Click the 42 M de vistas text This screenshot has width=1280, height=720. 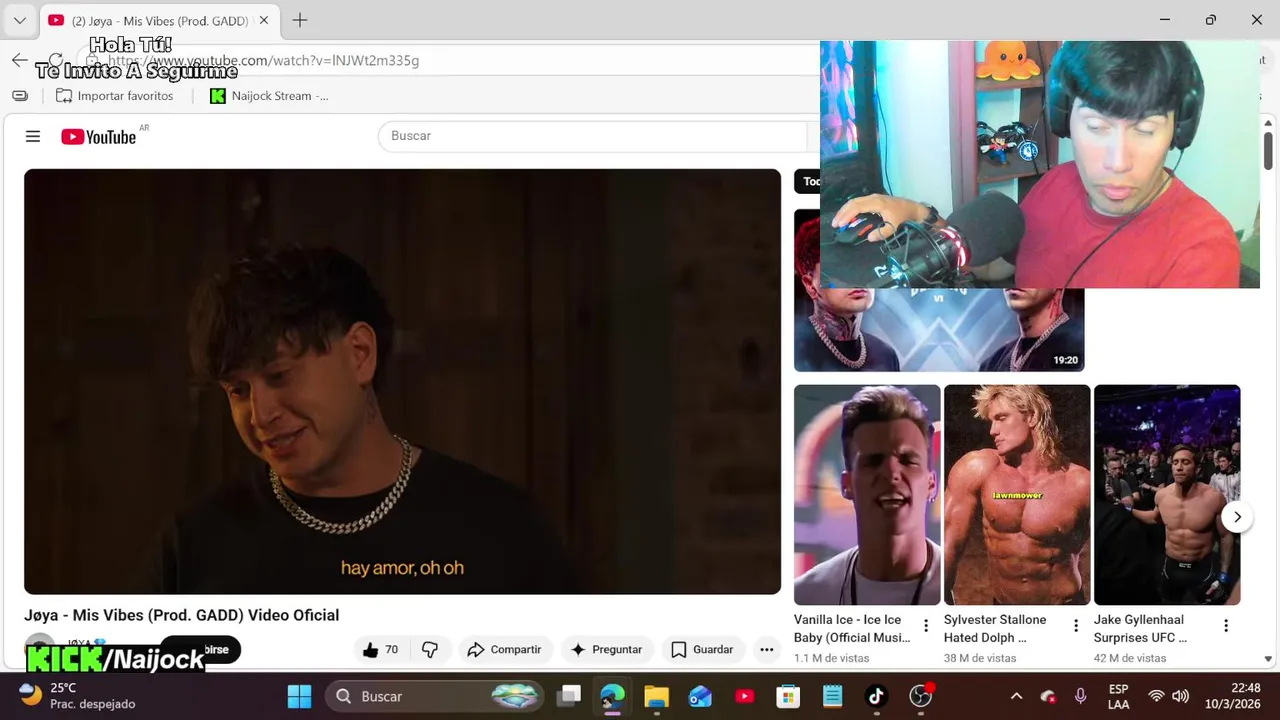coord(1130,658)
